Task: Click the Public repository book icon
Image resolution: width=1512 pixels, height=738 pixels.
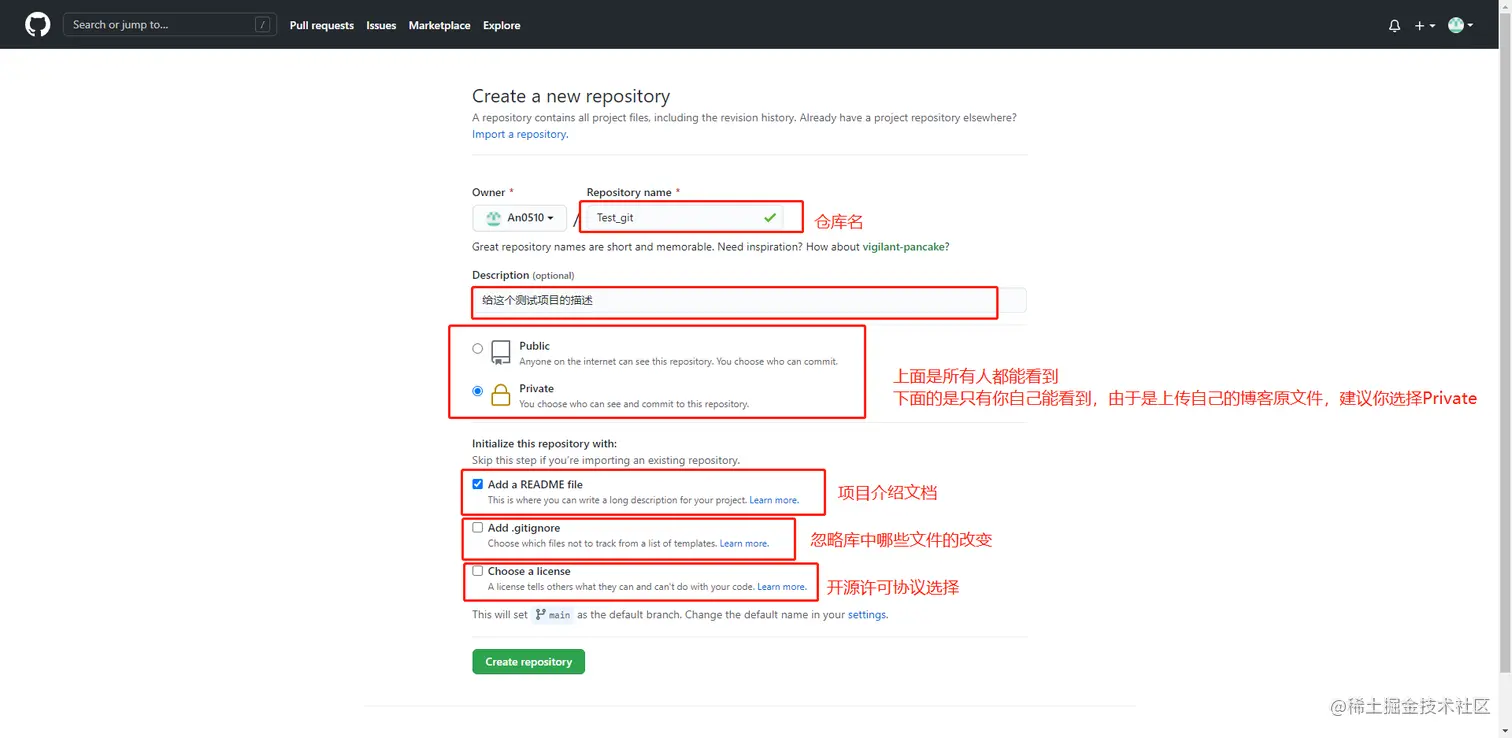Action: (501, 352)
